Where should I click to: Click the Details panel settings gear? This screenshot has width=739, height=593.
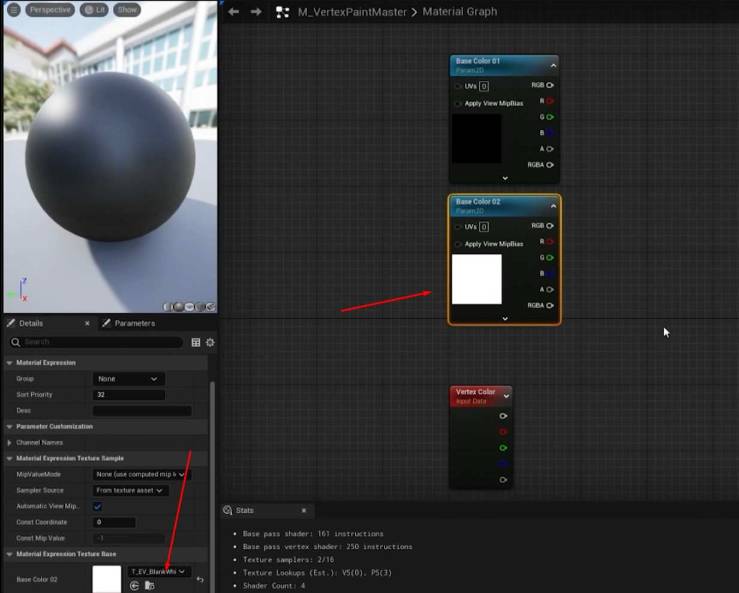(x=210, y=343)
